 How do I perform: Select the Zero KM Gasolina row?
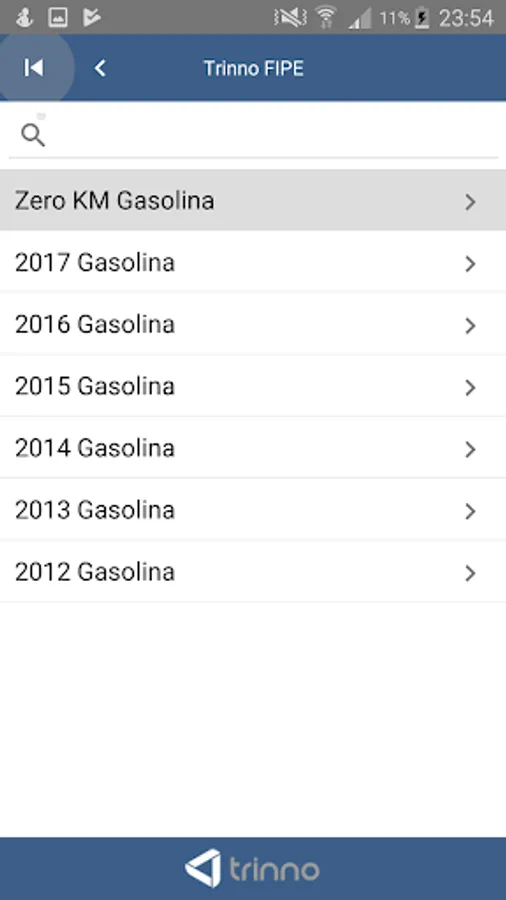point(253,200)
